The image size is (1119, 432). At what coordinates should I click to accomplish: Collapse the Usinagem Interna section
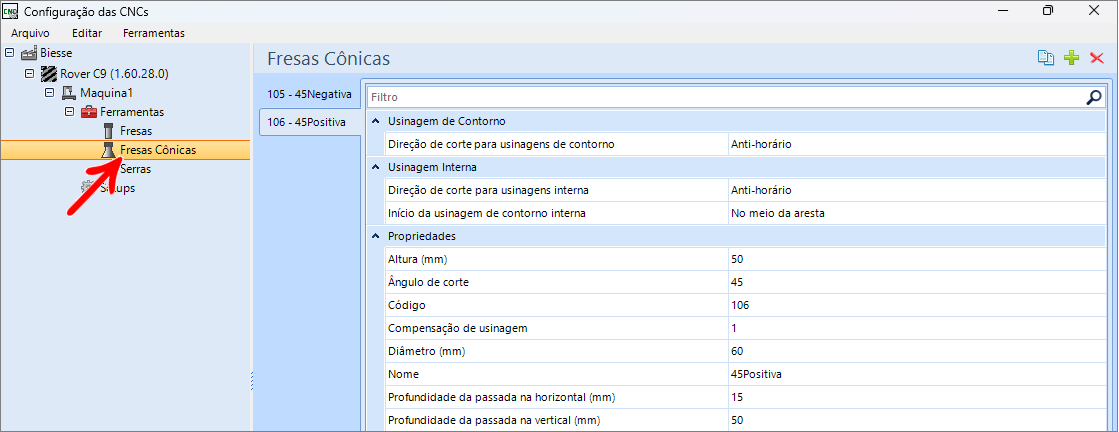coord(376,167)
